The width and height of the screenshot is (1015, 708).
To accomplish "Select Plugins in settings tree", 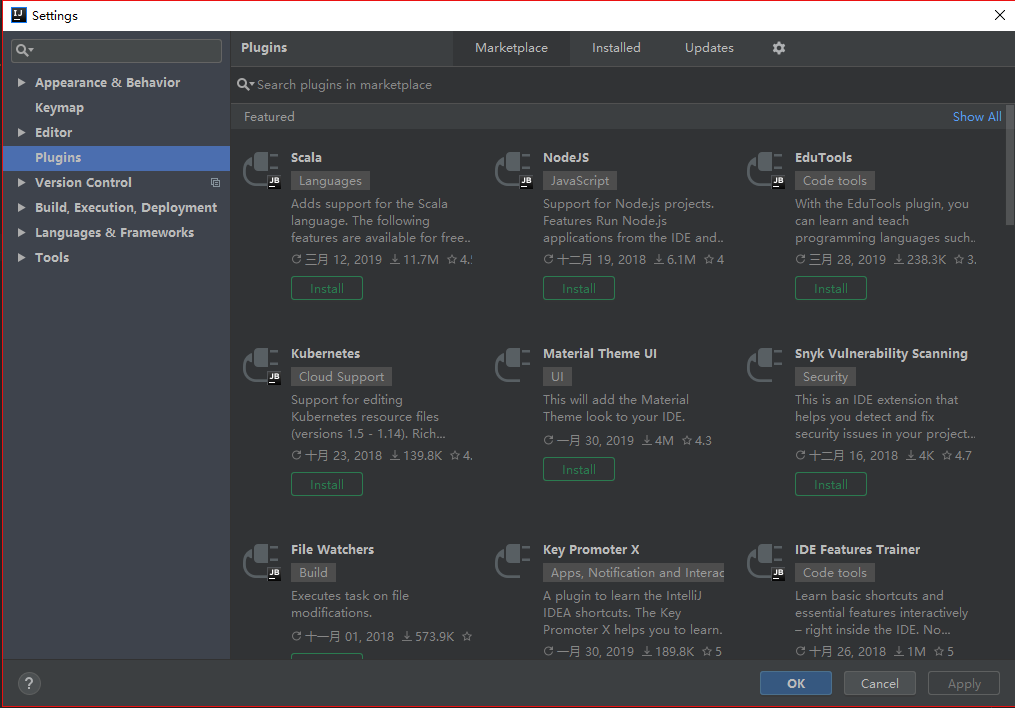I will point(117,158).
